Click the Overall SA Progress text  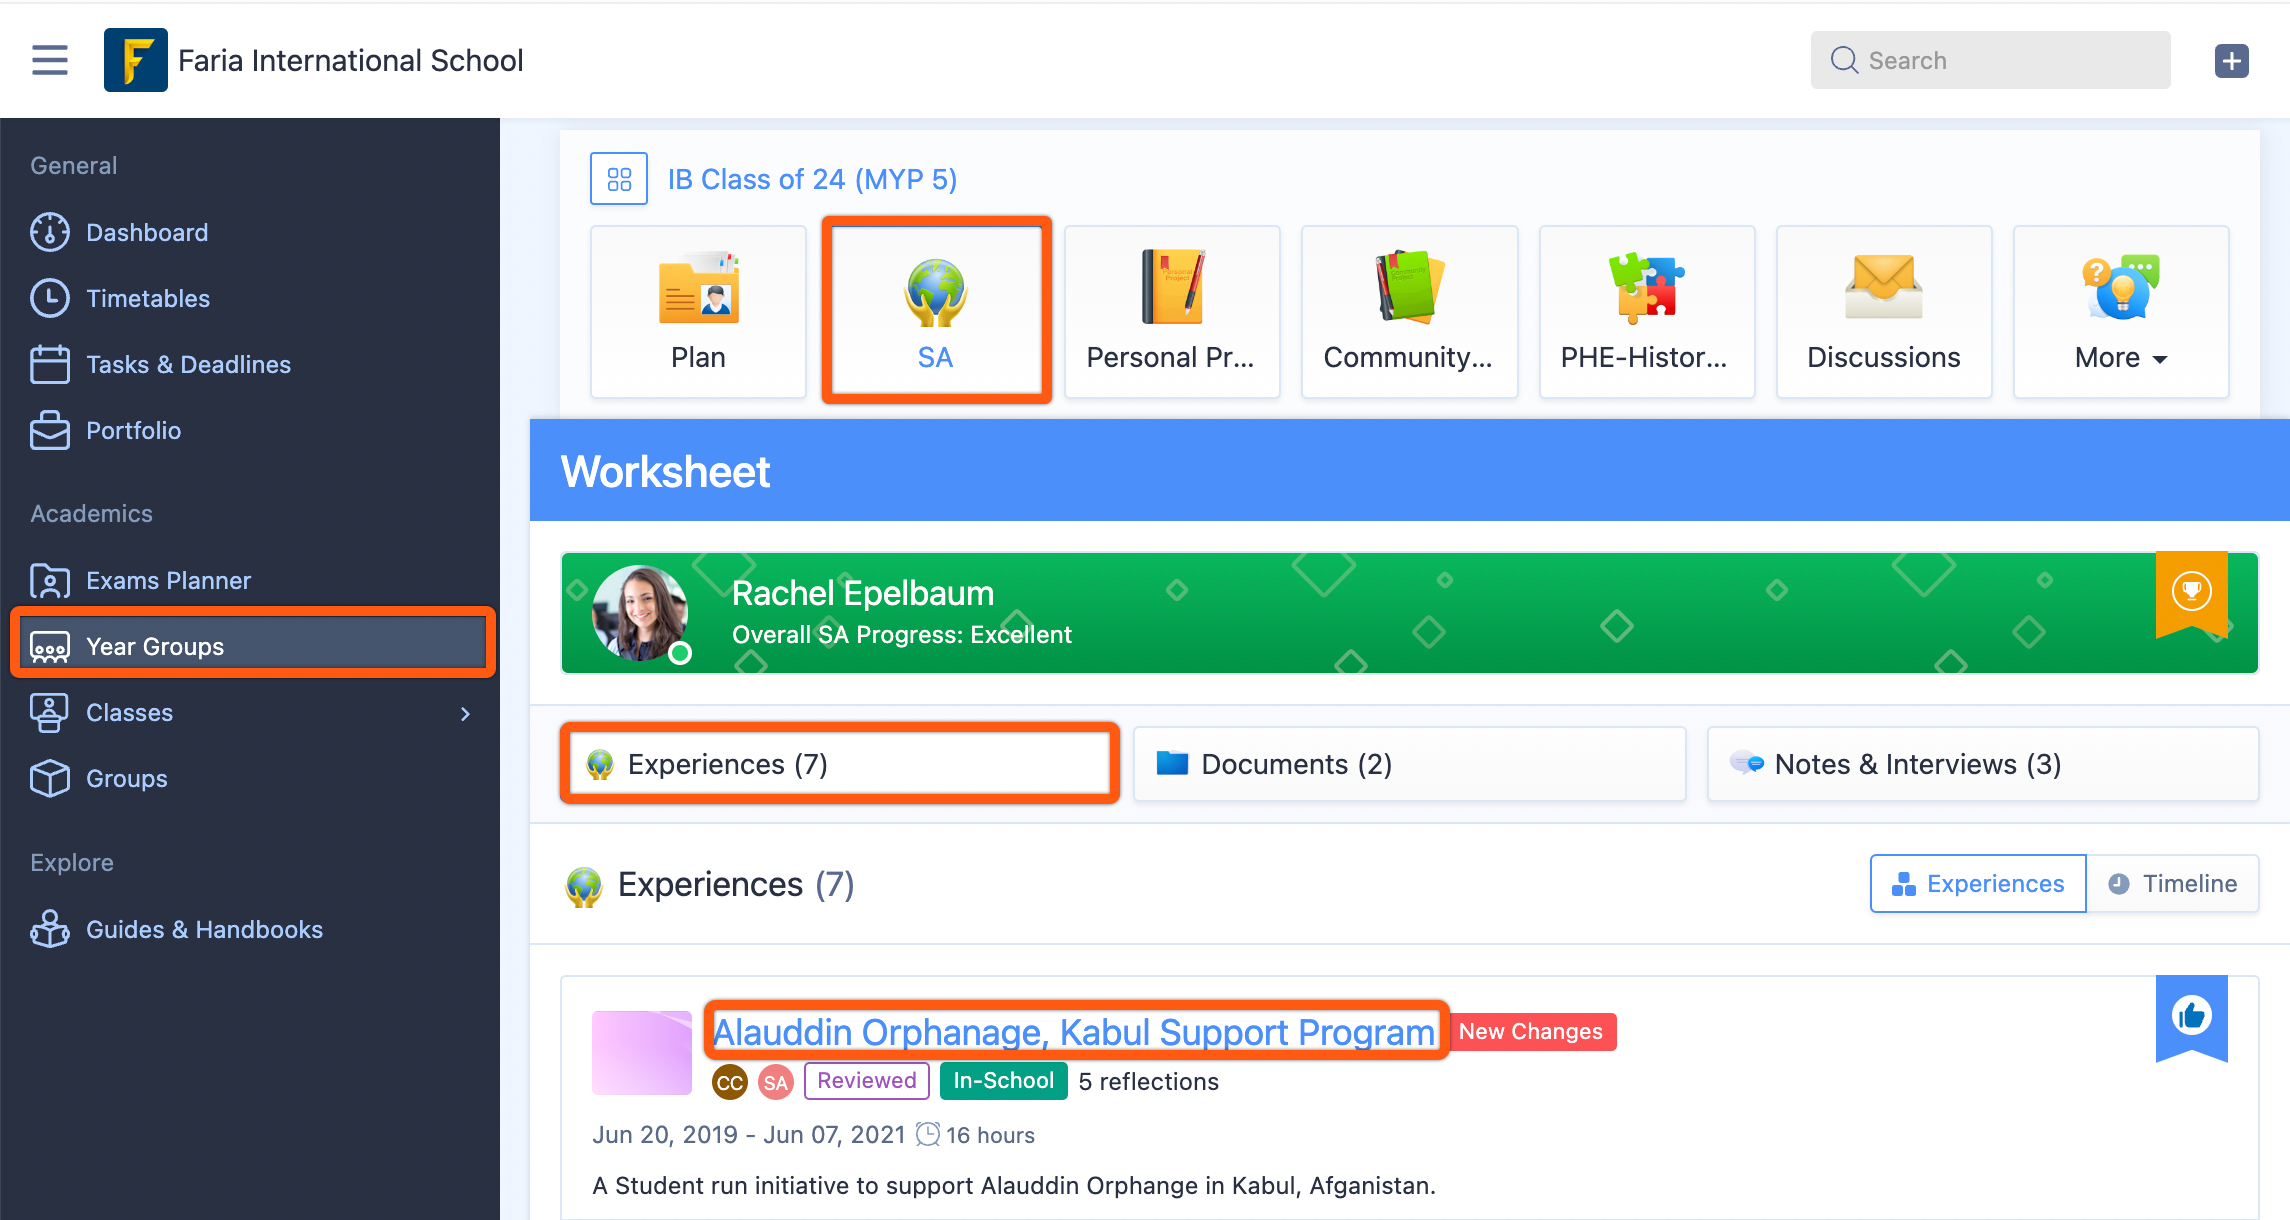point(902,635)
